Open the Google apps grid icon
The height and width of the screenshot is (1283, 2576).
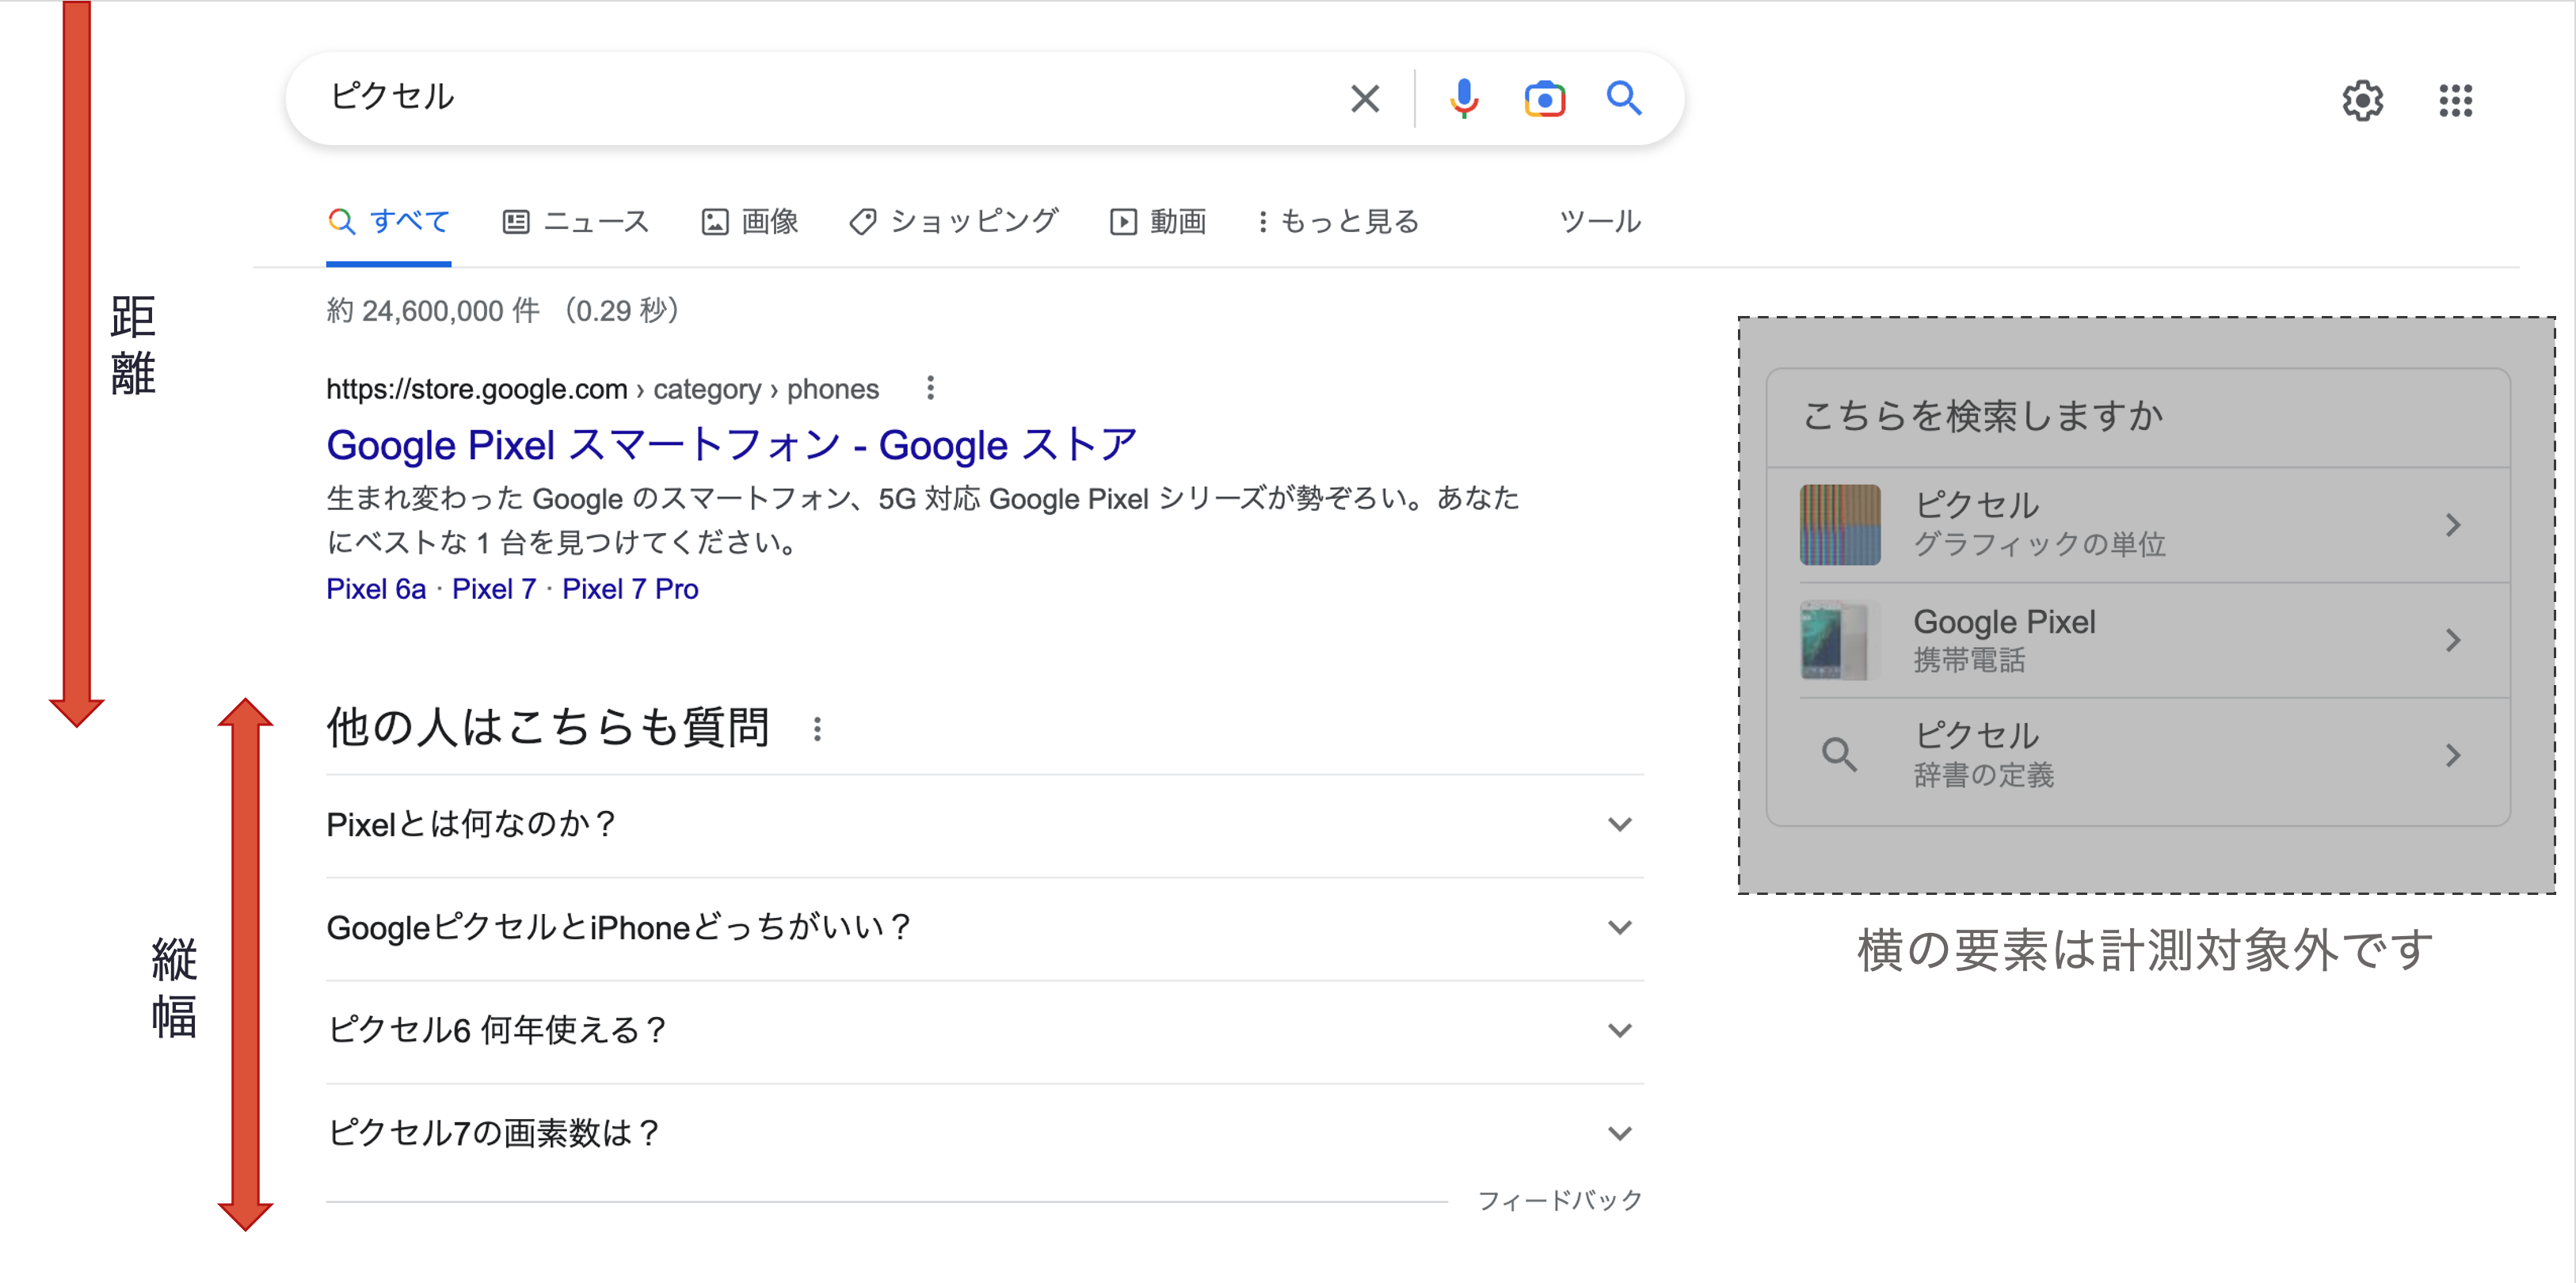click(x=2455, y=100)
